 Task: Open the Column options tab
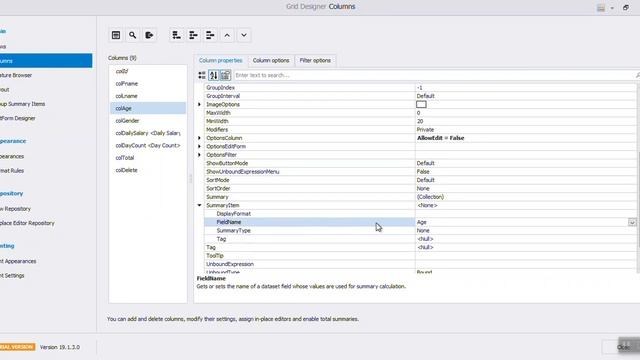(x=271, y=60)
